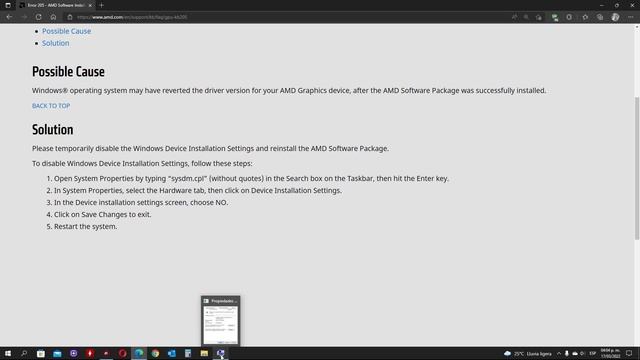The width and height of the screenshot is (640, 360).
Task: Open the browser home page
Action: point(53,17)
